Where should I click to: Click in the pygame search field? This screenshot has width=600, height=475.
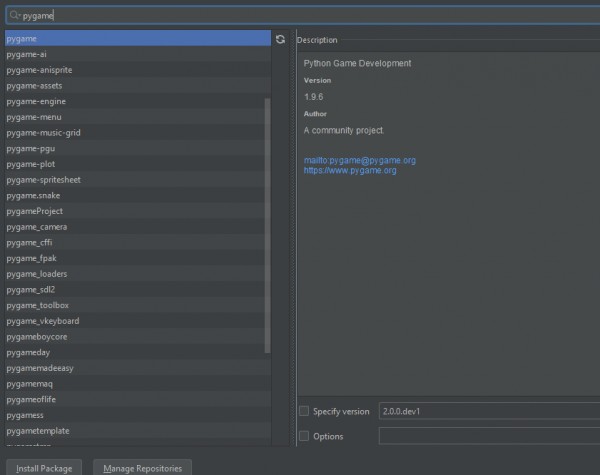[300, 16]
